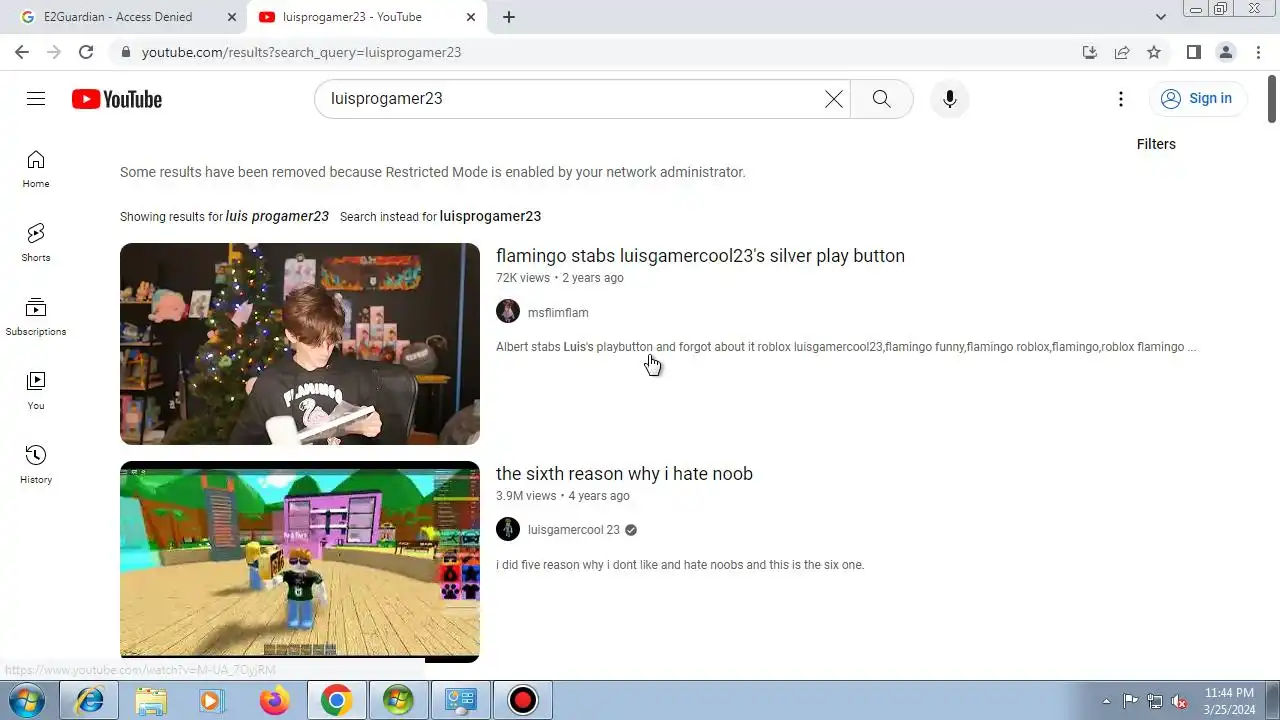Open the YouTube hamburger guide menu
The width and height of the screenshot is (1280, 720).
point(36,98)
